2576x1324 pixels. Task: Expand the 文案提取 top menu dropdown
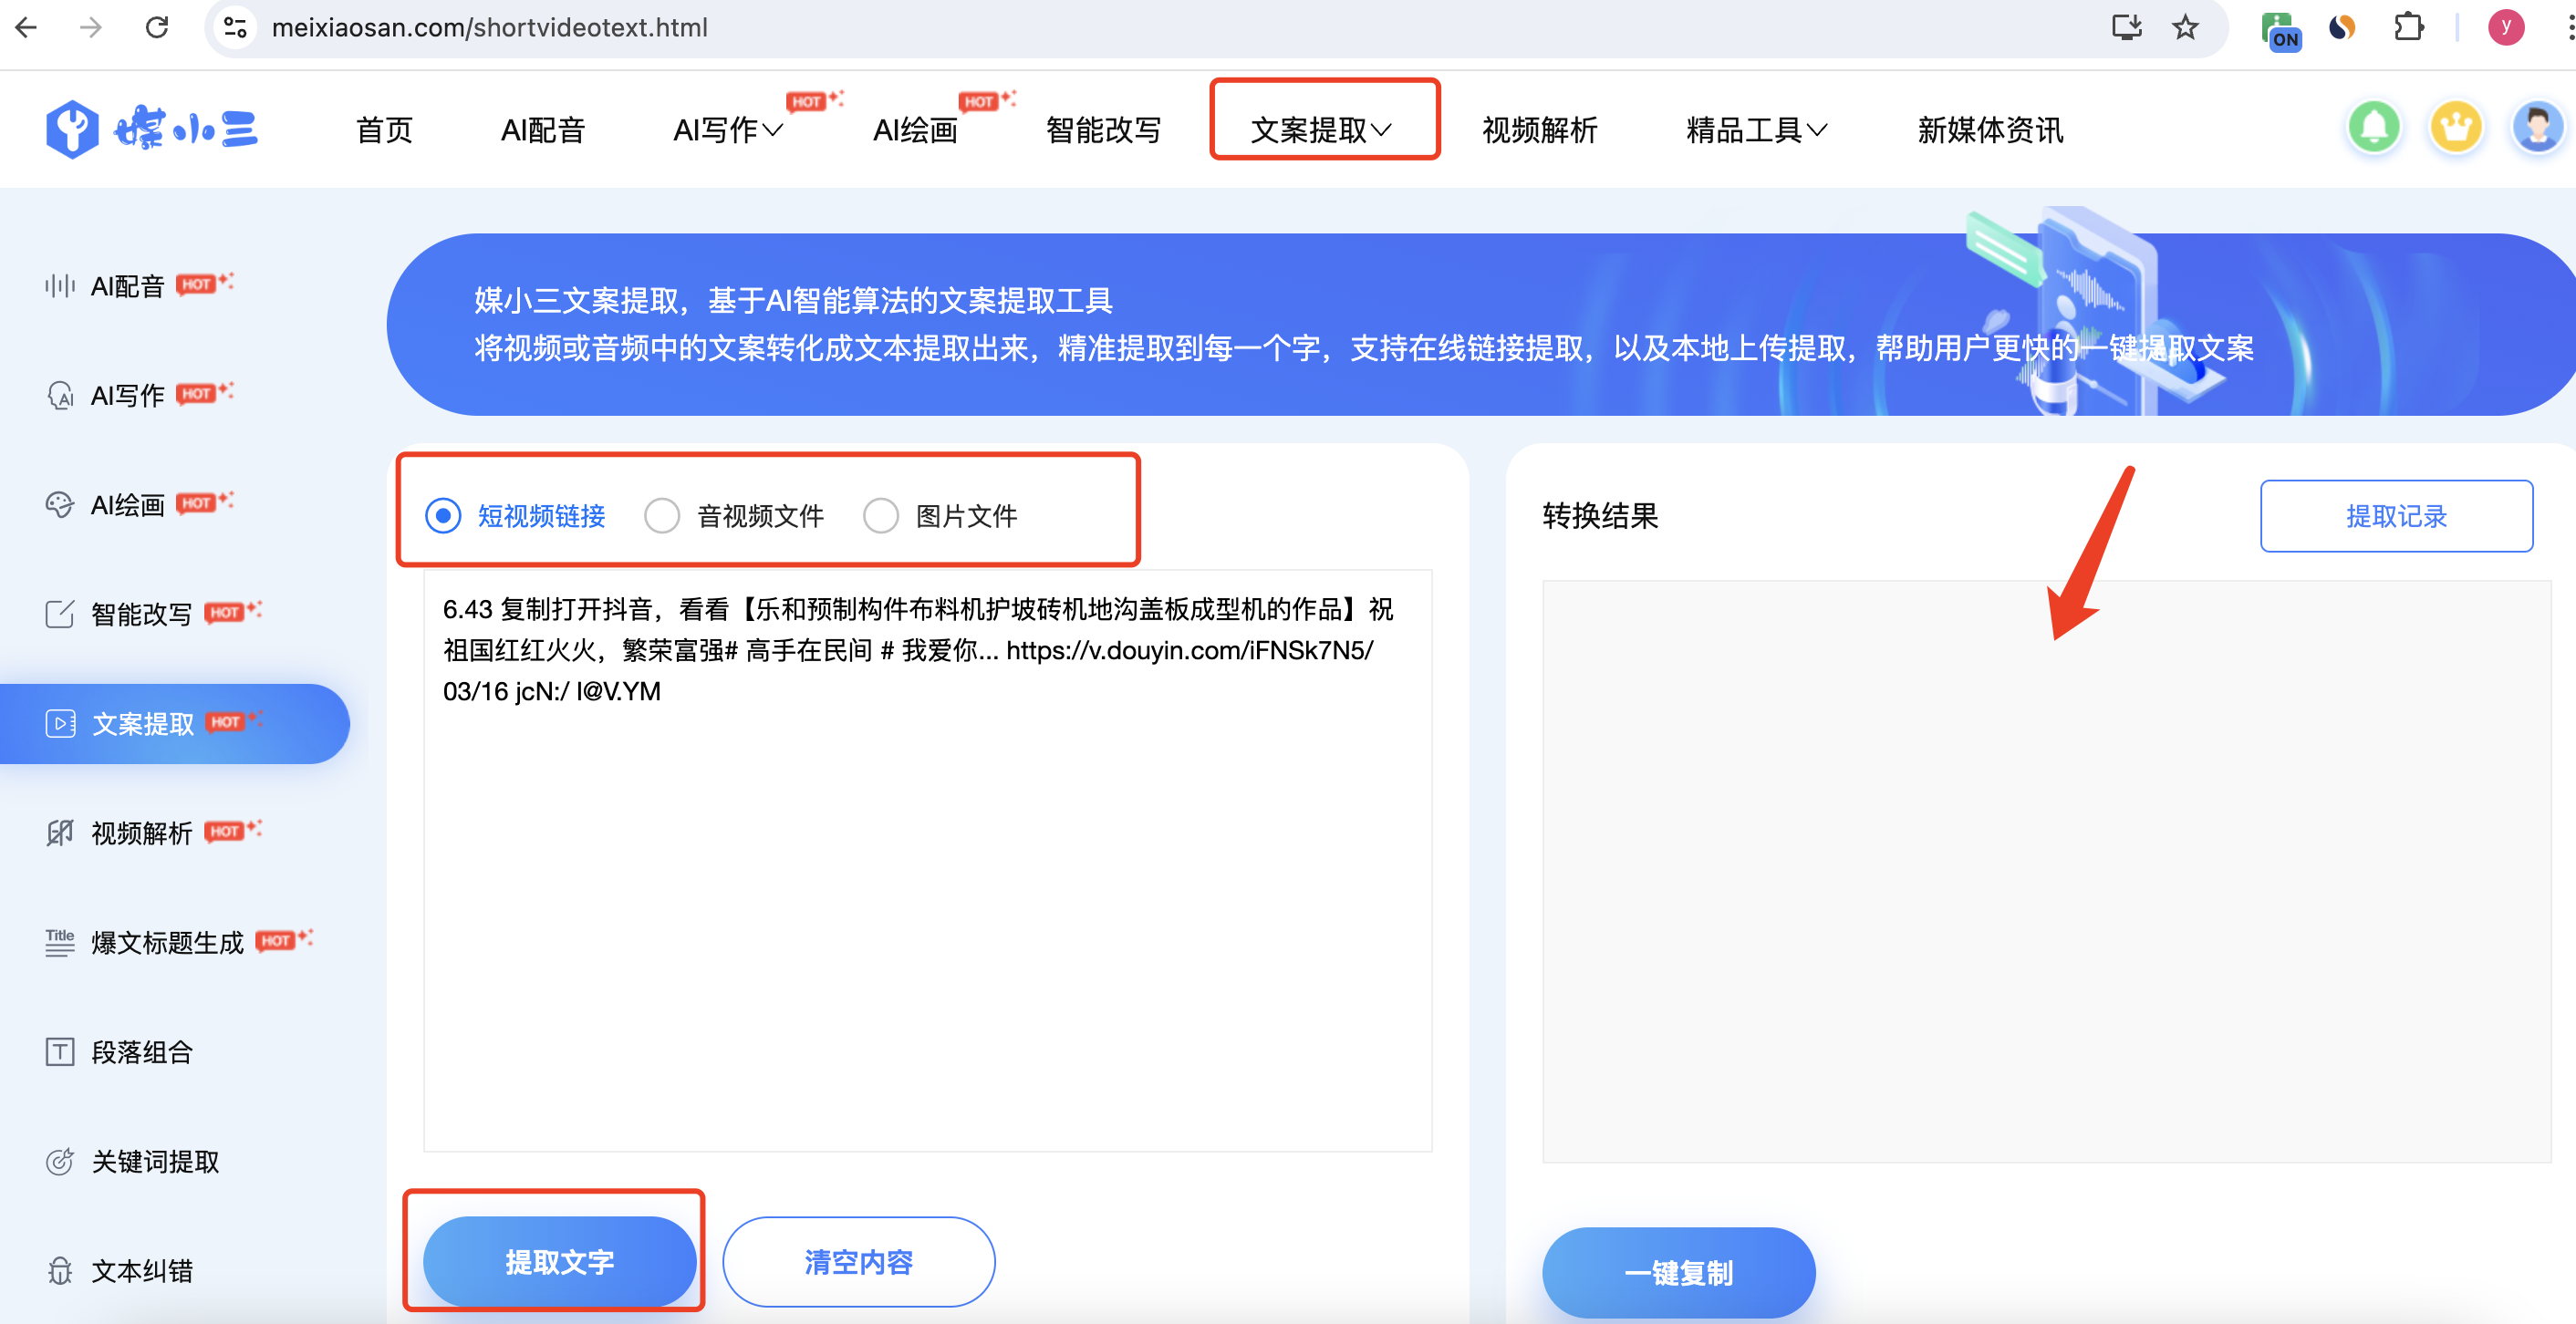tap(1322, 130)
